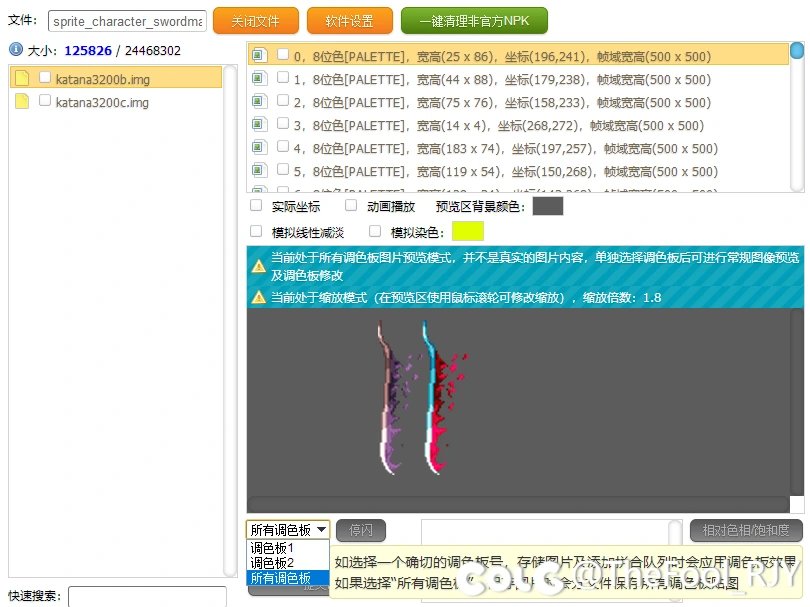Open the yellow 模拟染色 color swatch
This screenshot has width=810, height=607.
[468, 231]
